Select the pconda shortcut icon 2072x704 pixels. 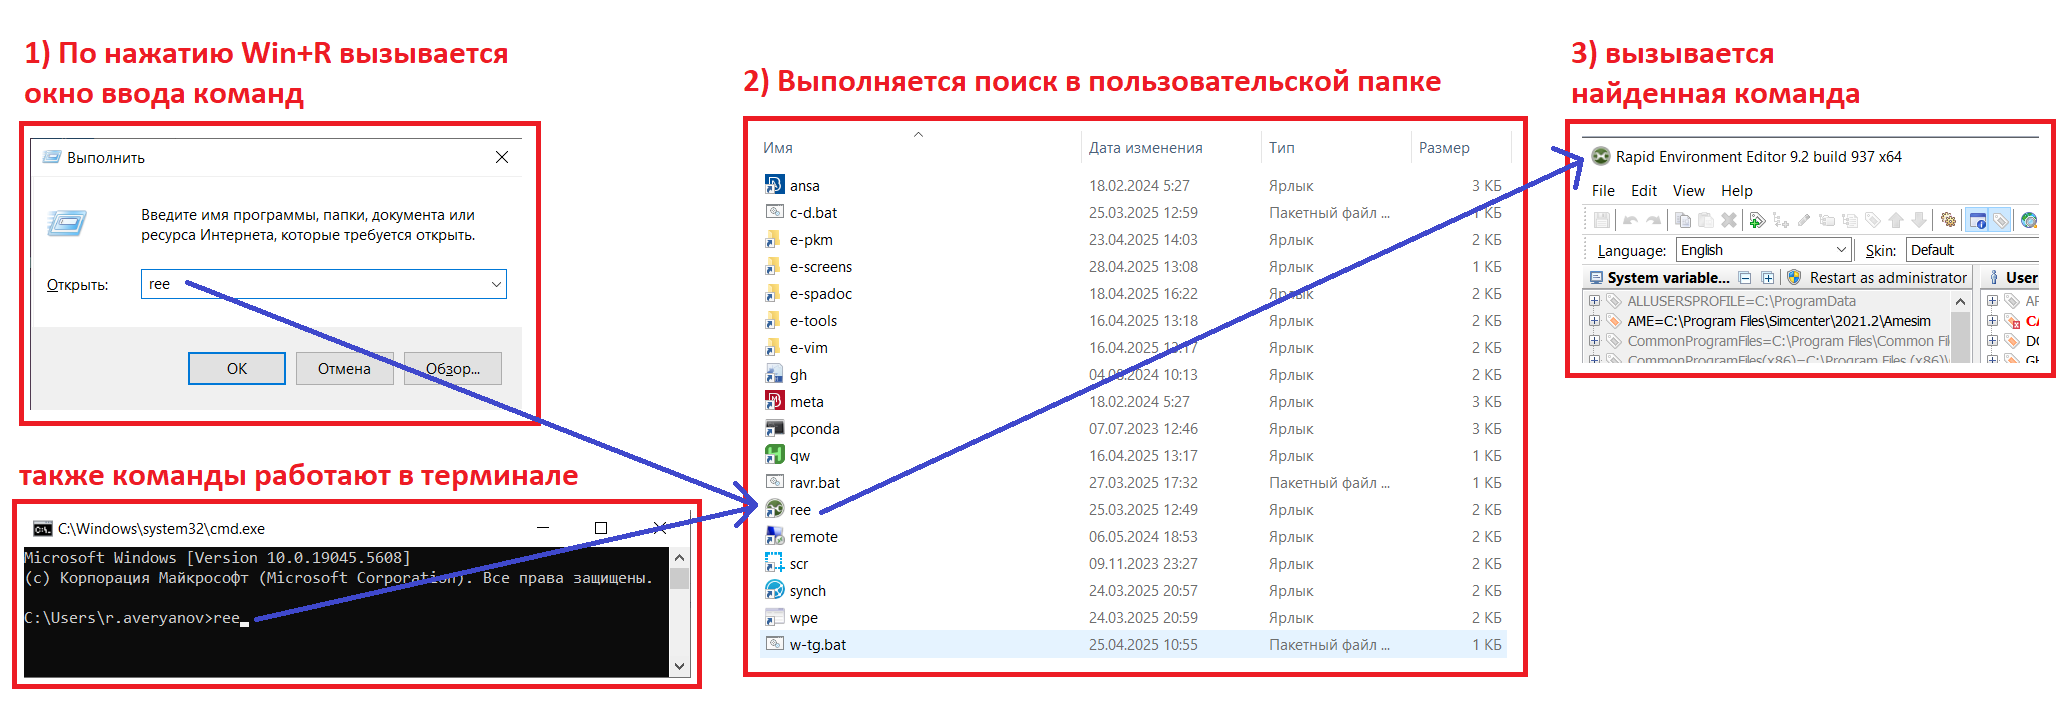tap(774, 428)
